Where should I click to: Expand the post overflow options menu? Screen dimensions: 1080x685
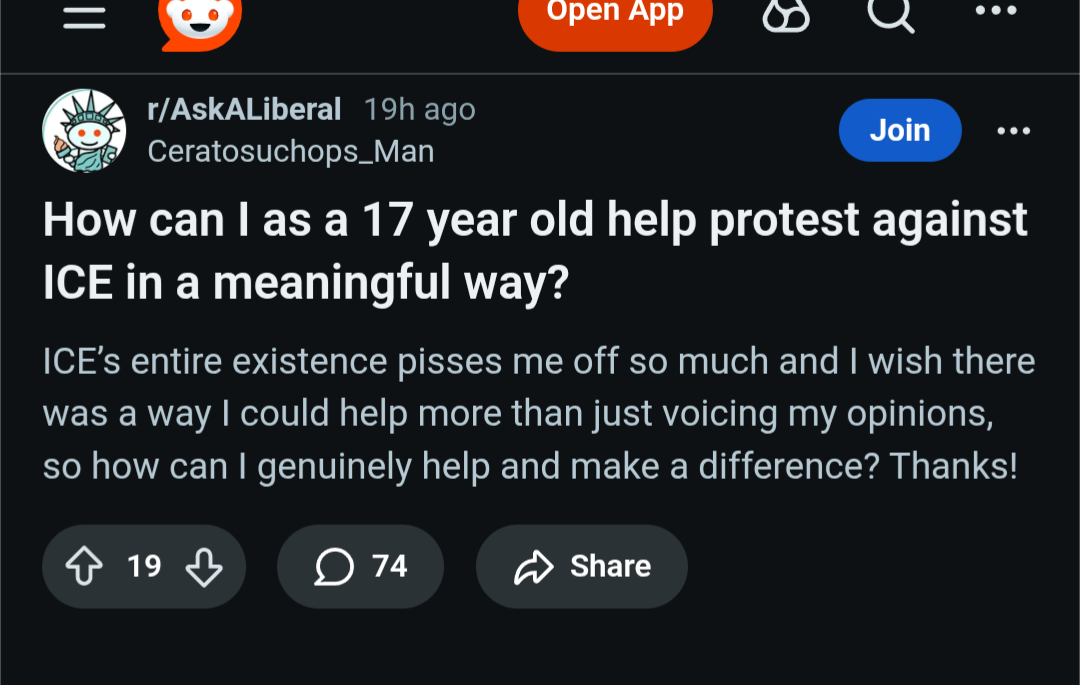point(1012,131)
